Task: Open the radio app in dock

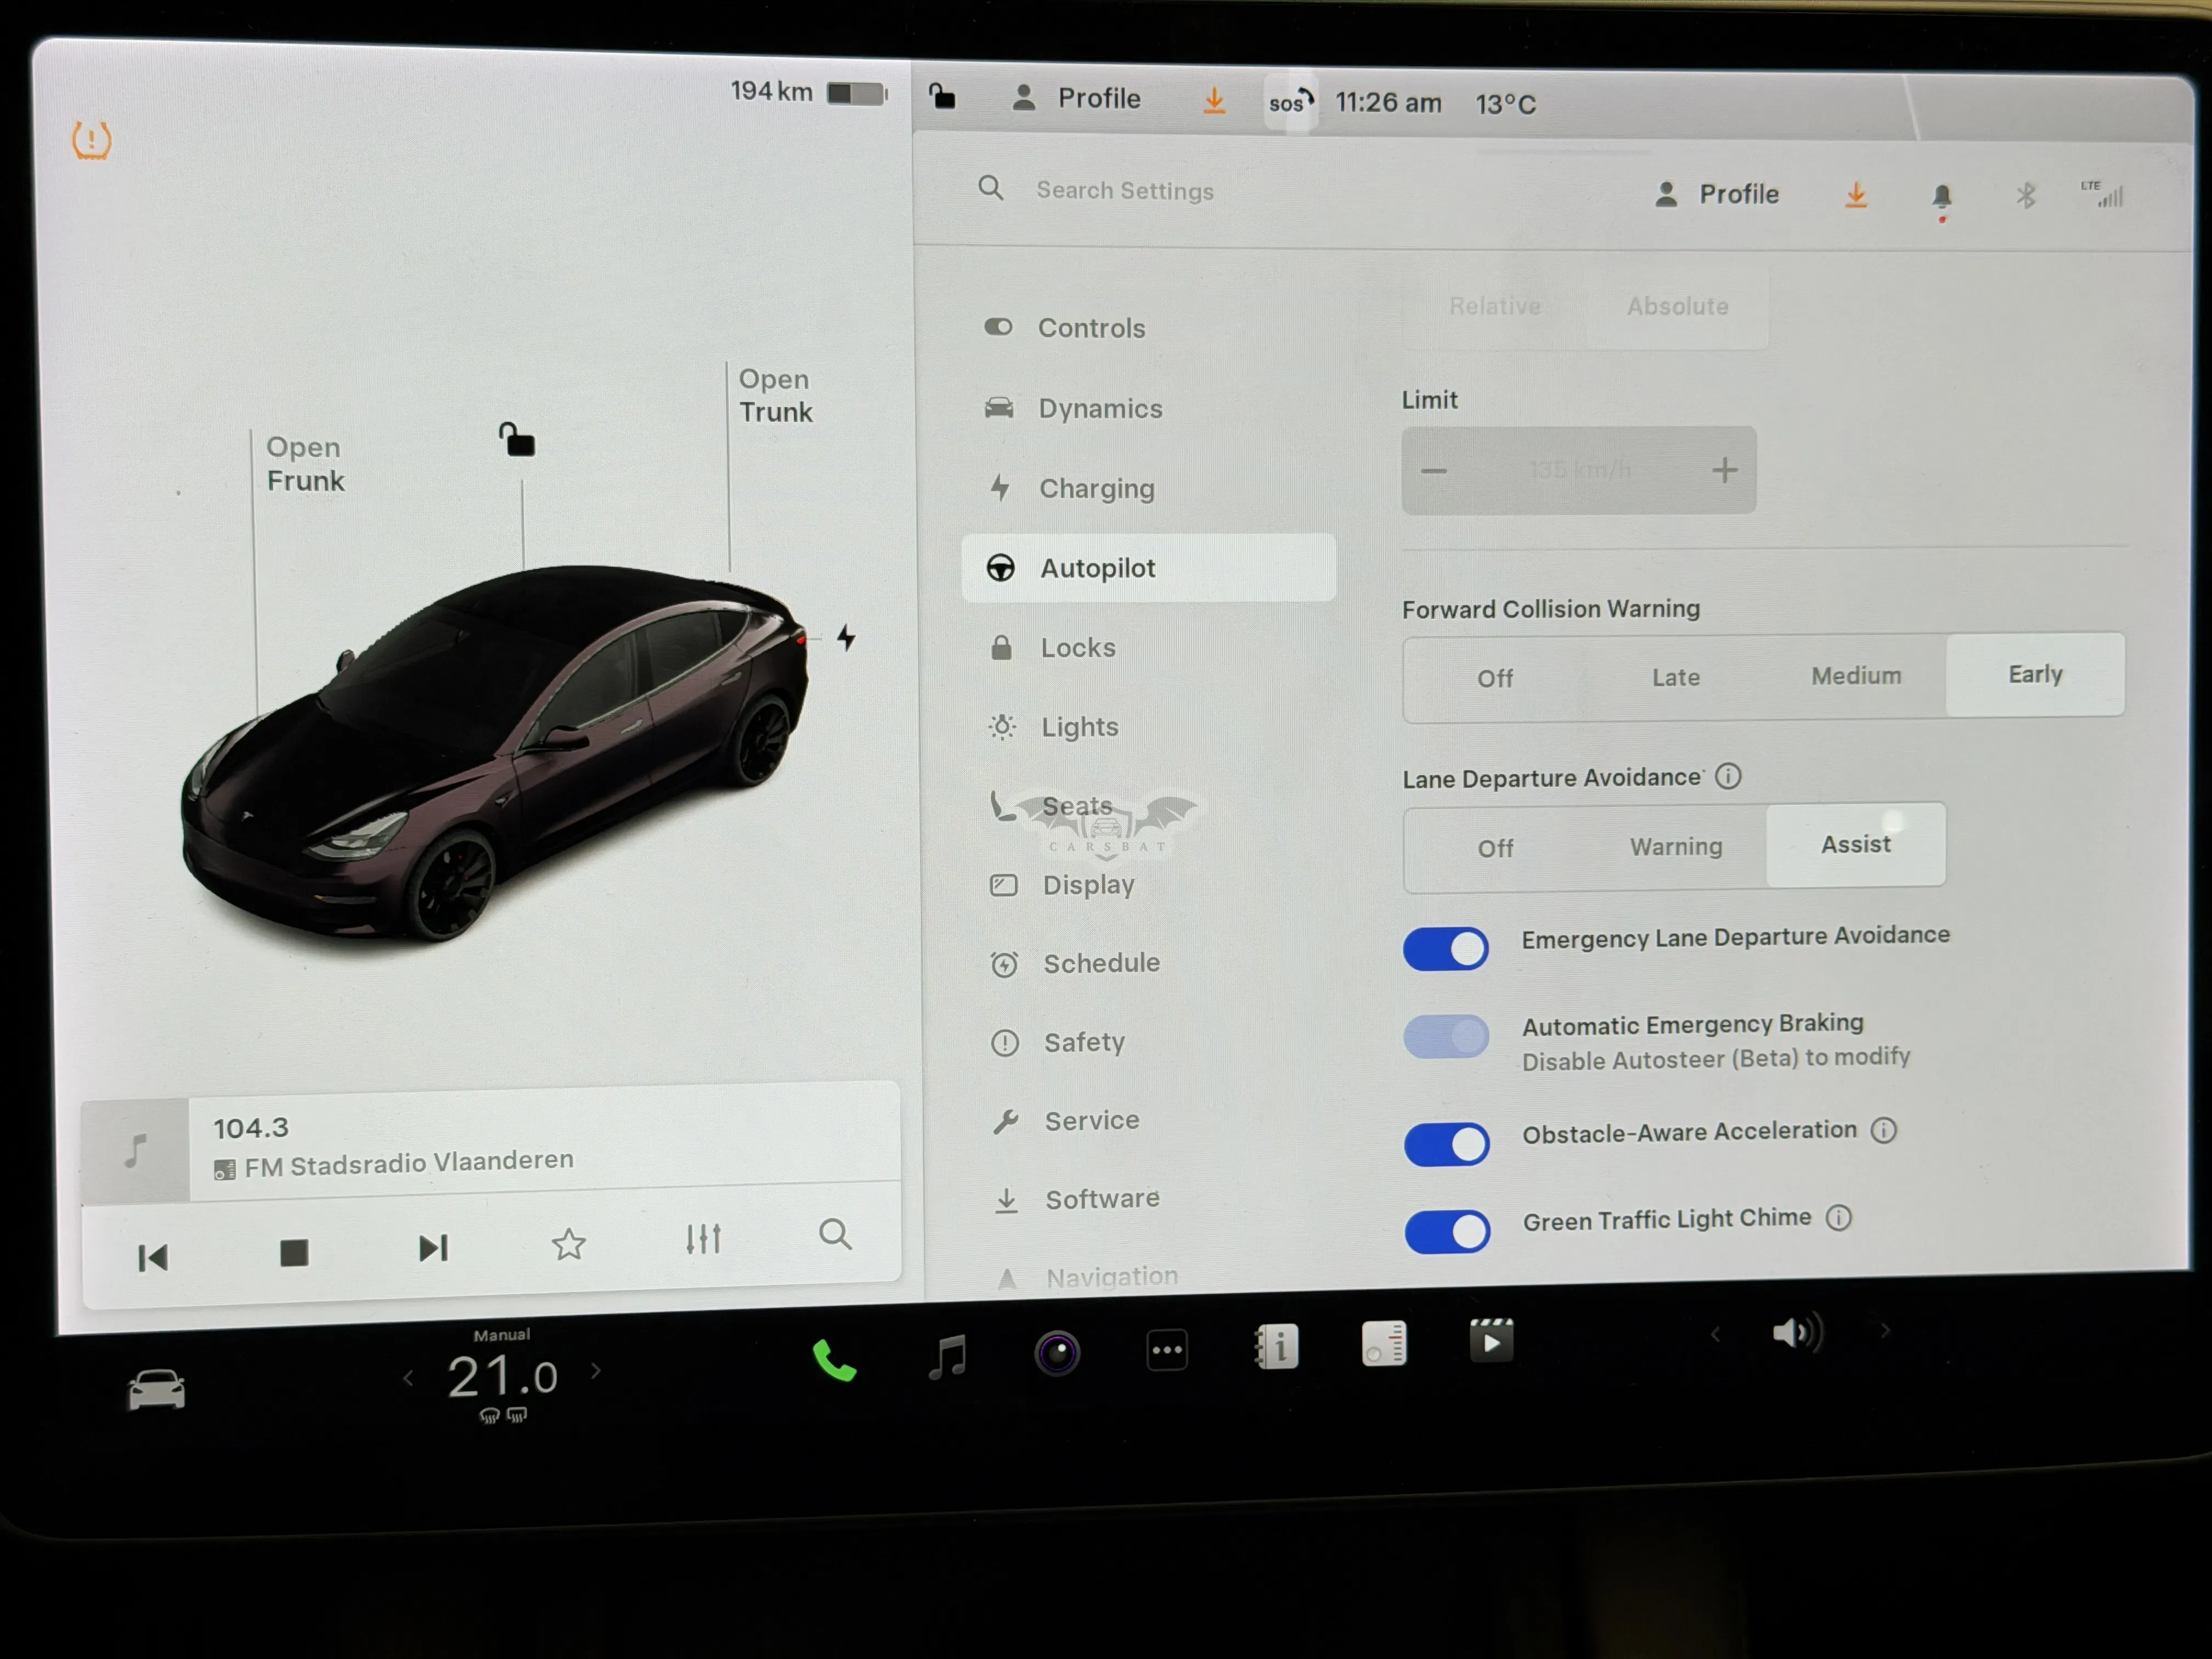Action: 1384,1343
